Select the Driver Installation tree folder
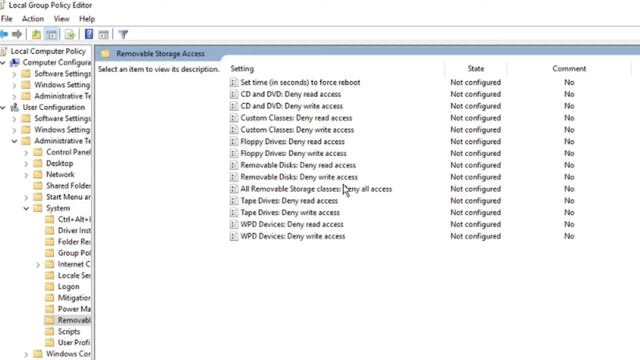Image resolution: width=640 pixels, height=360 pixels. (x=74, y=230)
